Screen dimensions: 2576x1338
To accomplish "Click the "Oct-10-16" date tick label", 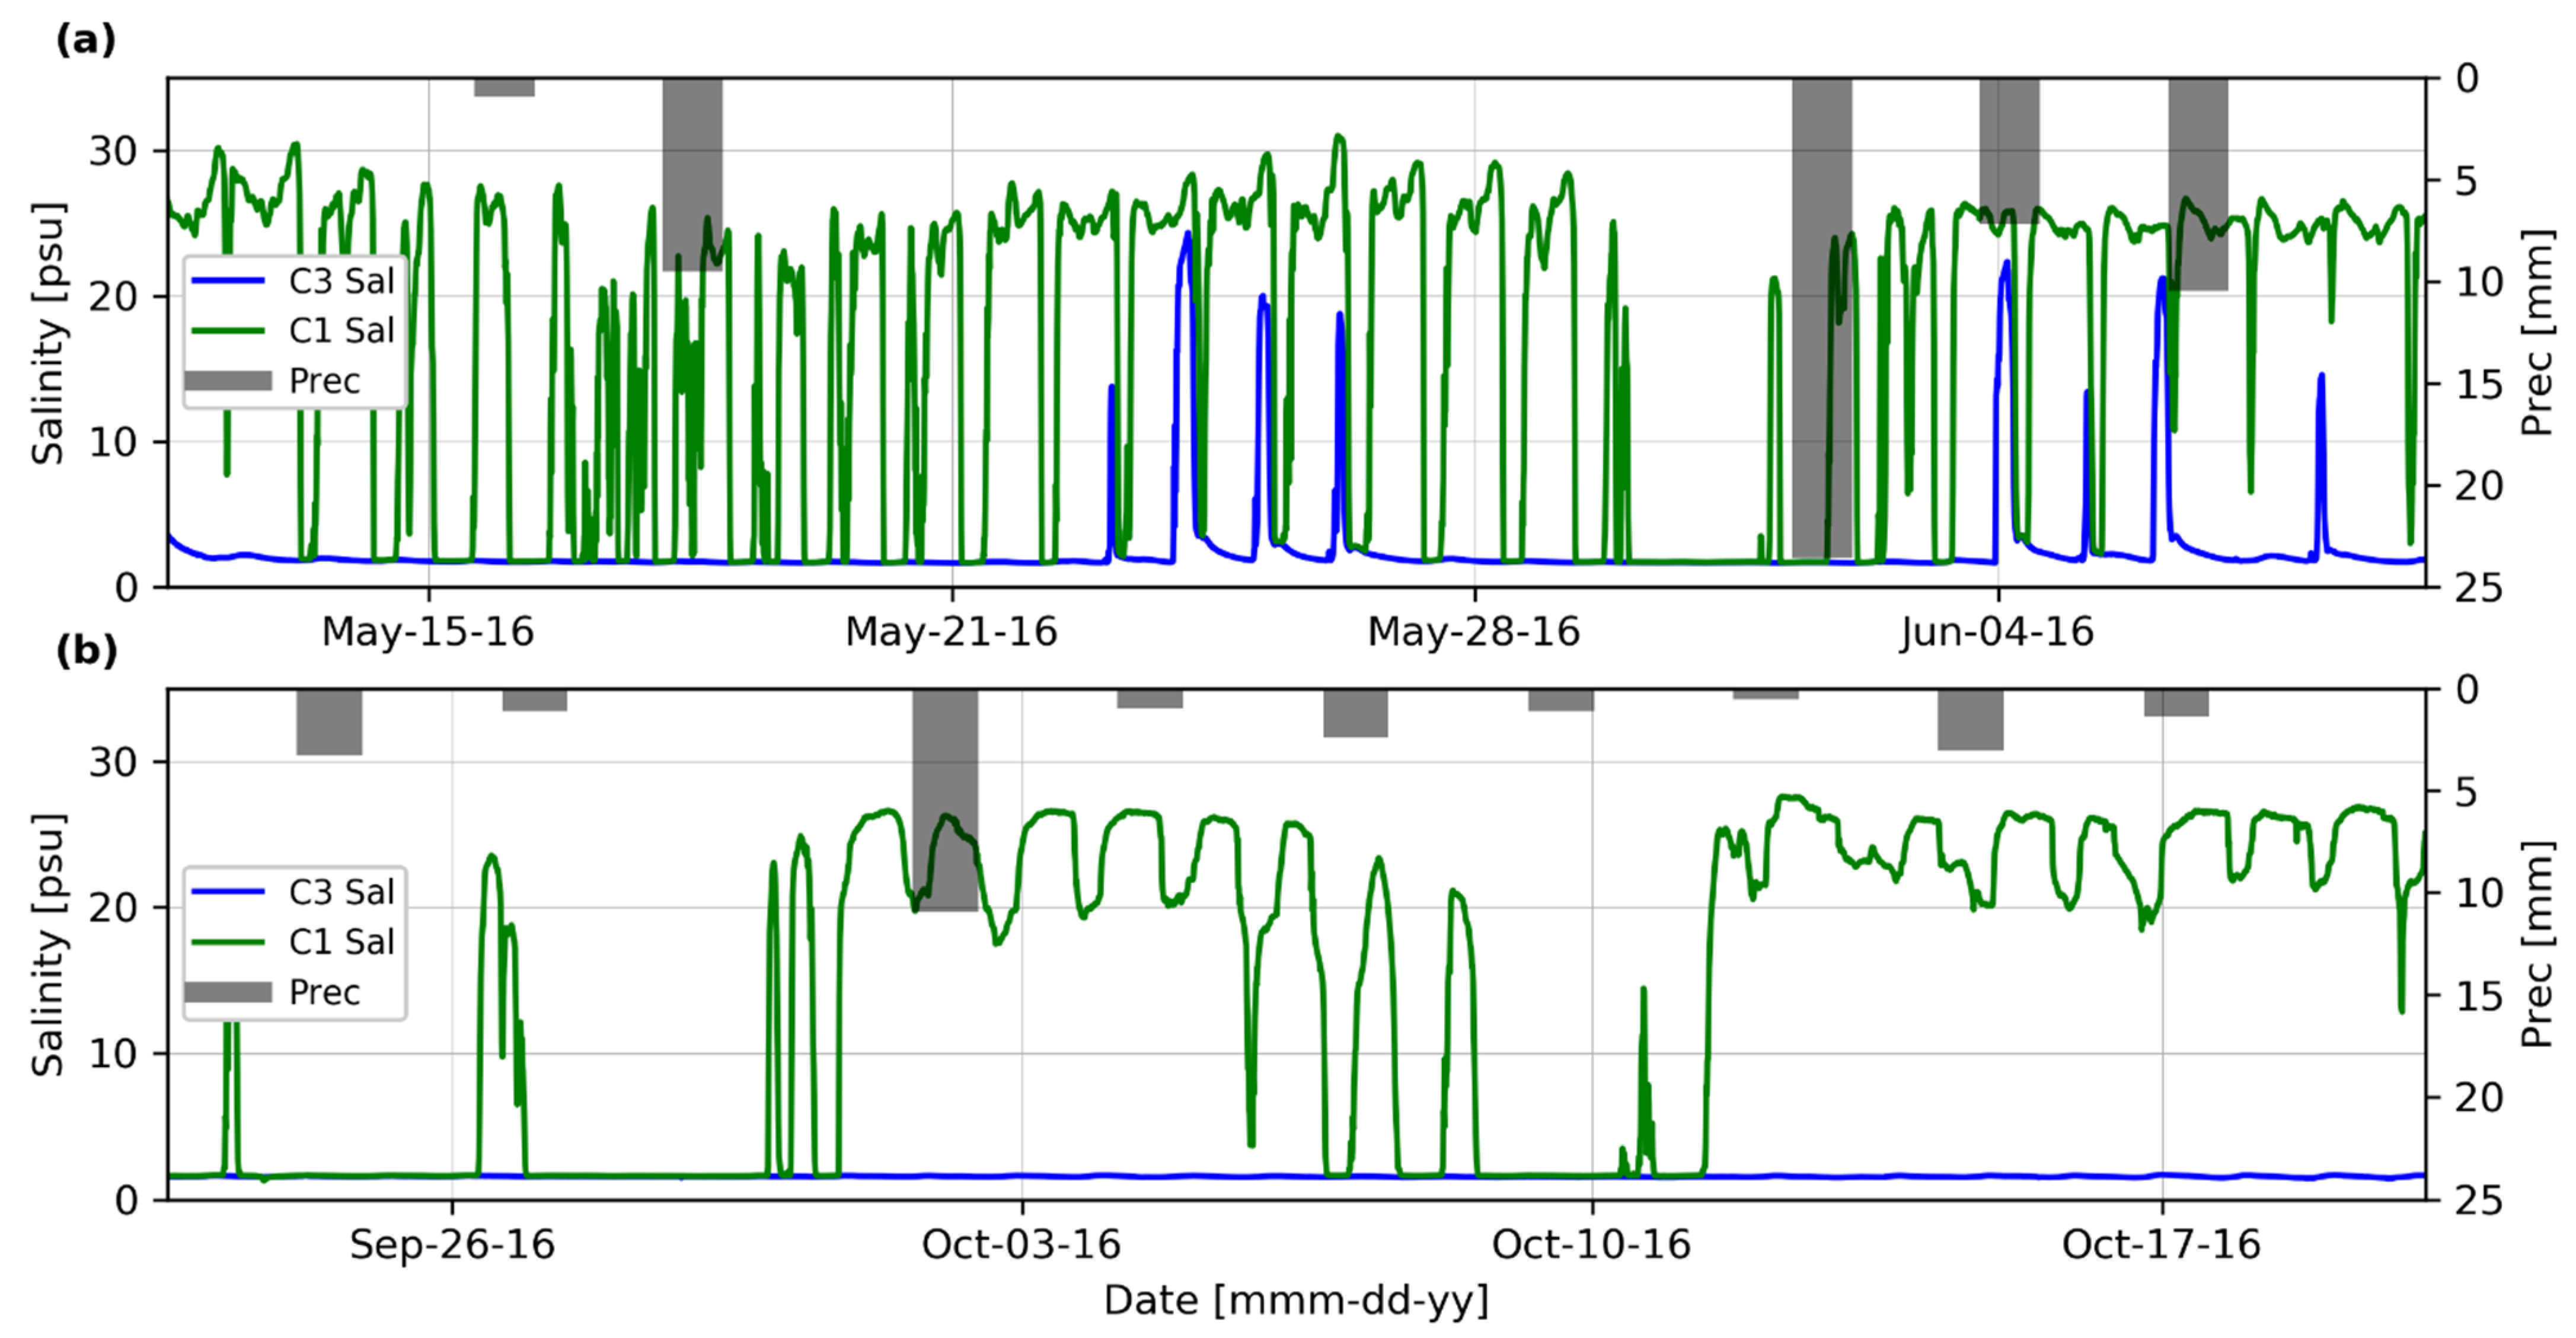I will coord(1591,1245).
